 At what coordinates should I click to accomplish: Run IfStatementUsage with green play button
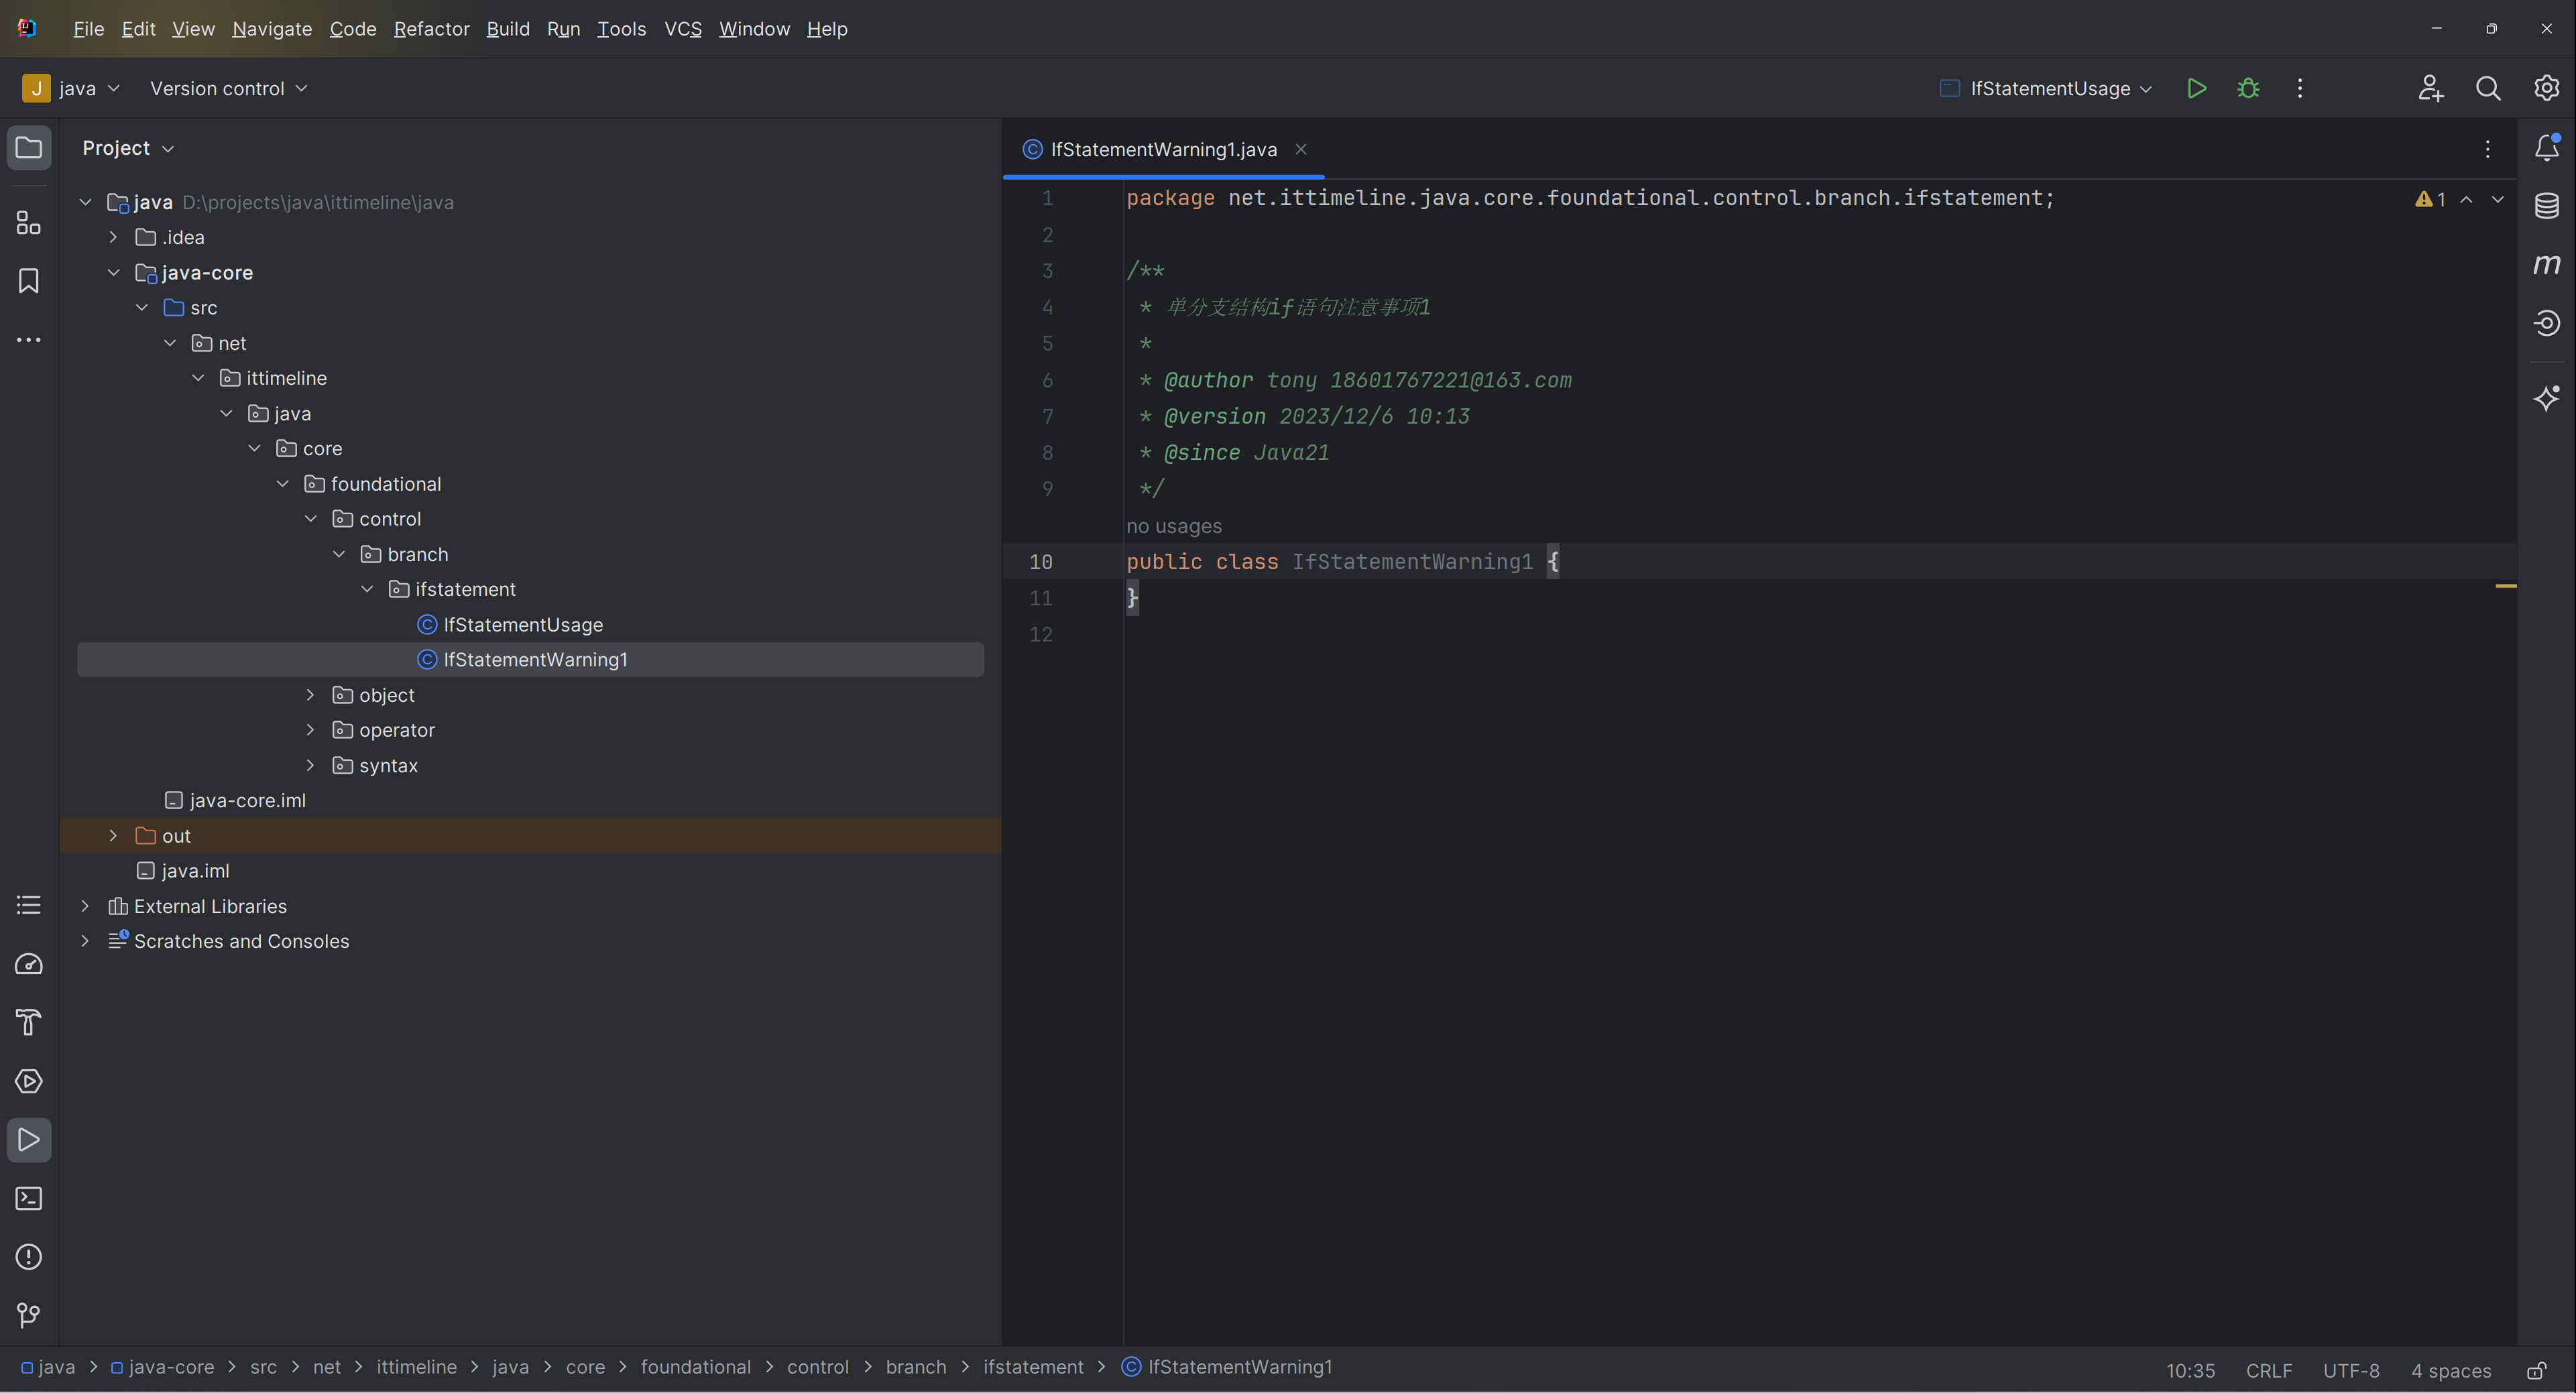(x=2196, y=88)
